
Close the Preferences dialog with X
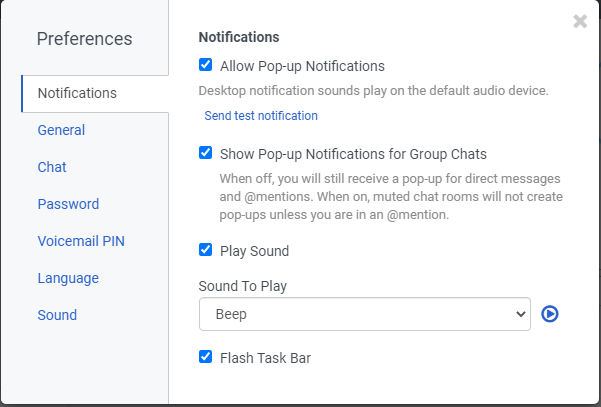point(580,21)
